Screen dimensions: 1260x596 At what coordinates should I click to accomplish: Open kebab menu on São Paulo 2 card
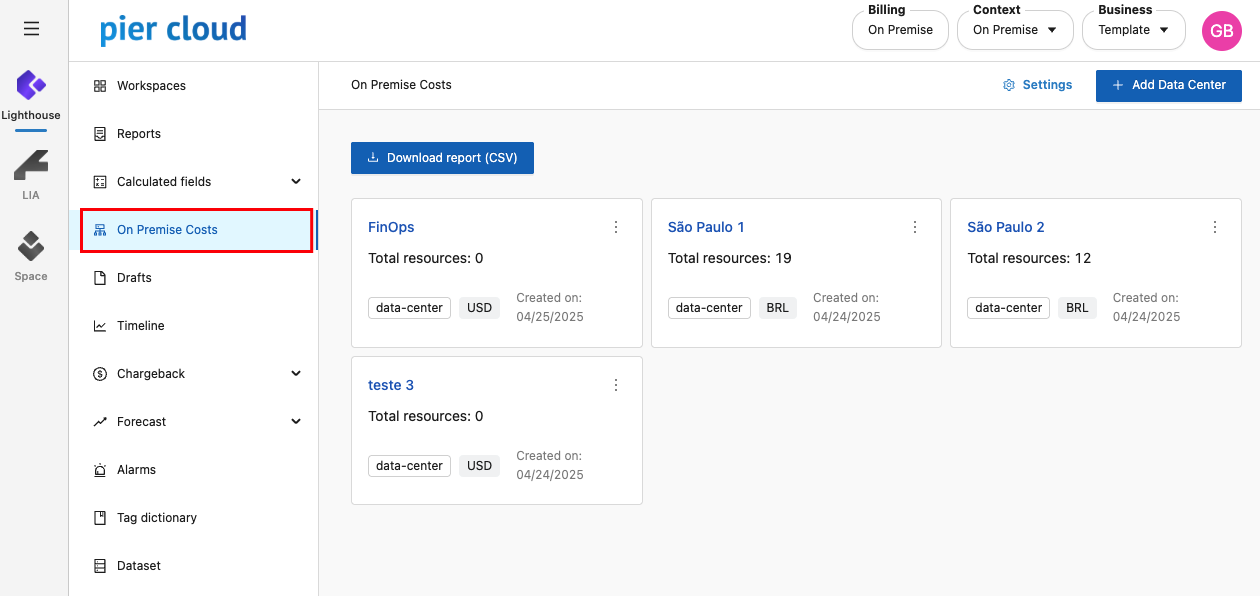[x=1215, y=227]
